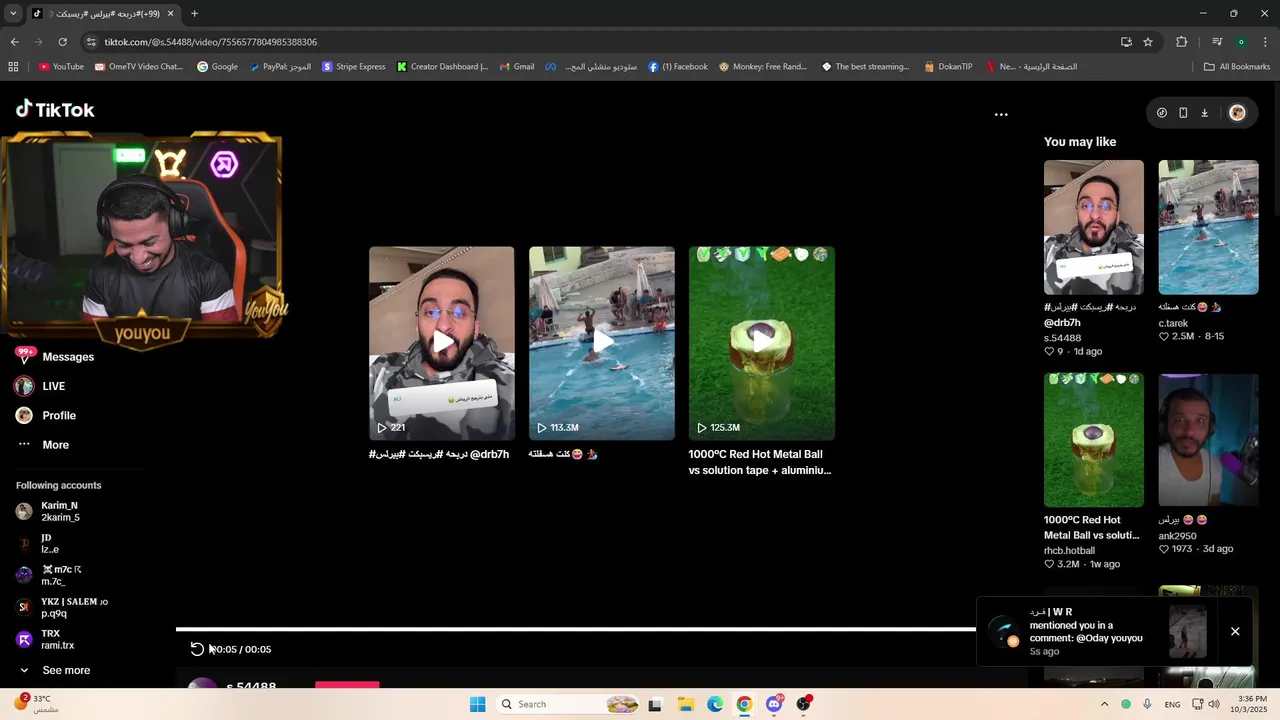Open Gmail bookmark
Image resolution: width=1280 pixels, height=720 pixels.
coord(517,67)
